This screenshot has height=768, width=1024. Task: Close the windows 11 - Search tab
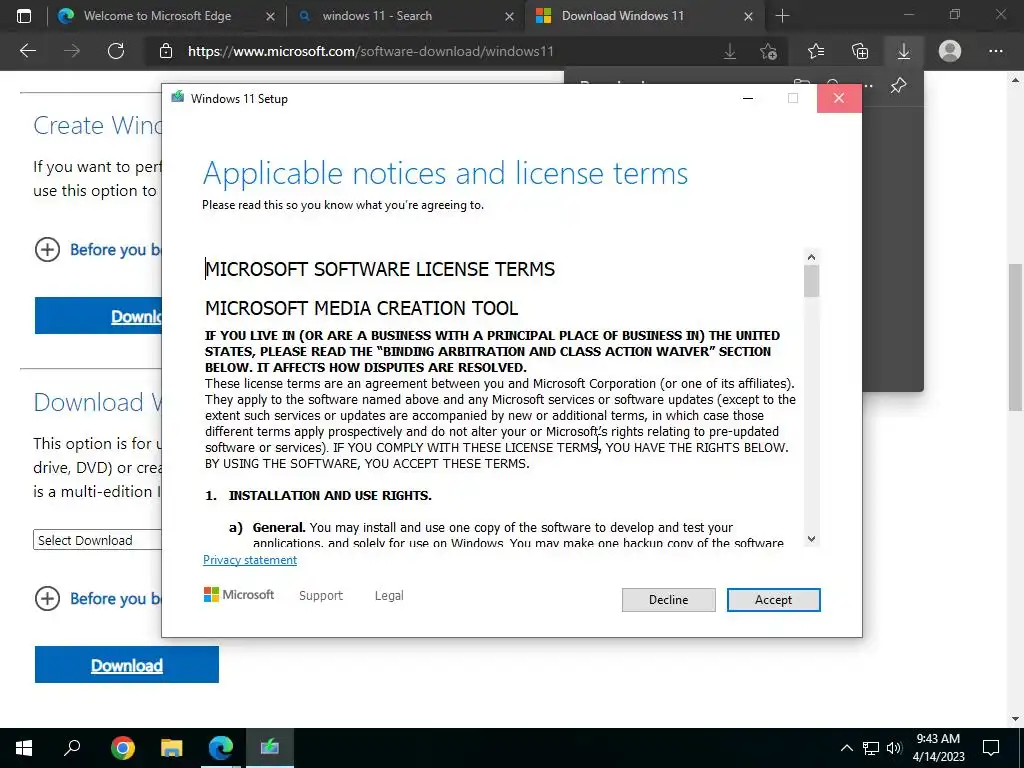[509, 16]
